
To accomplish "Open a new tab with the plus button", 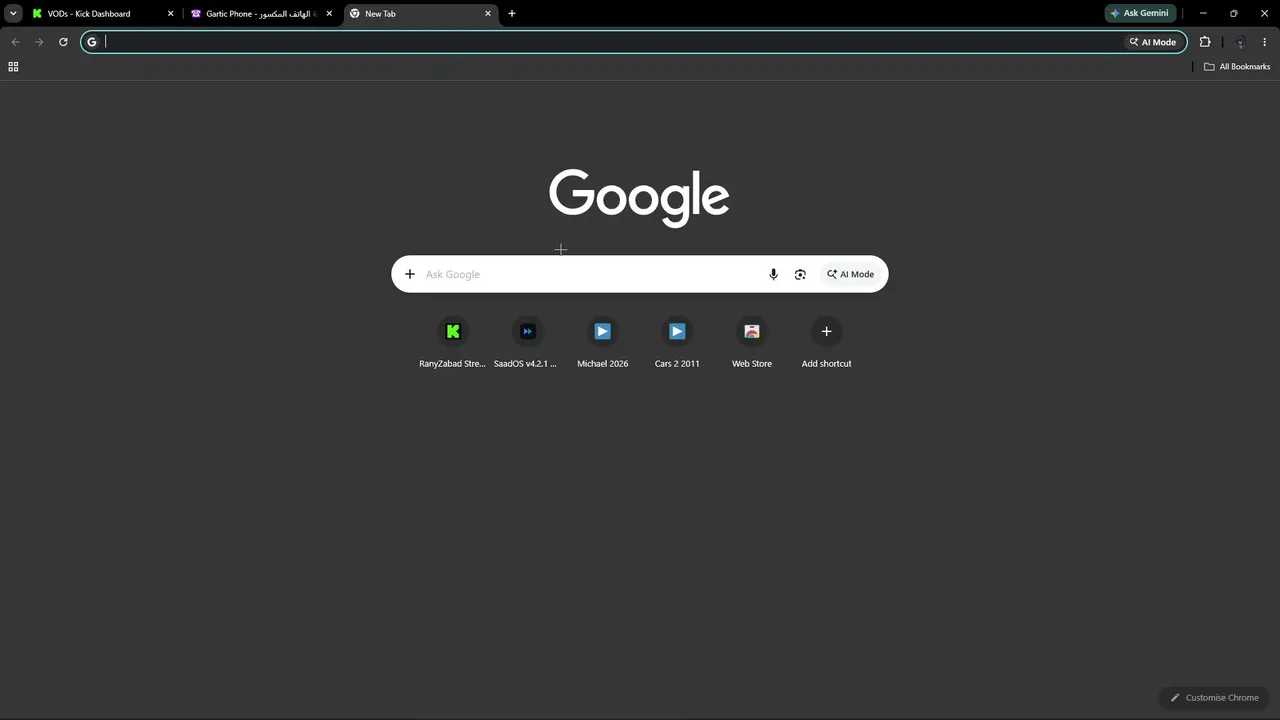I will [x=512, y=14].
